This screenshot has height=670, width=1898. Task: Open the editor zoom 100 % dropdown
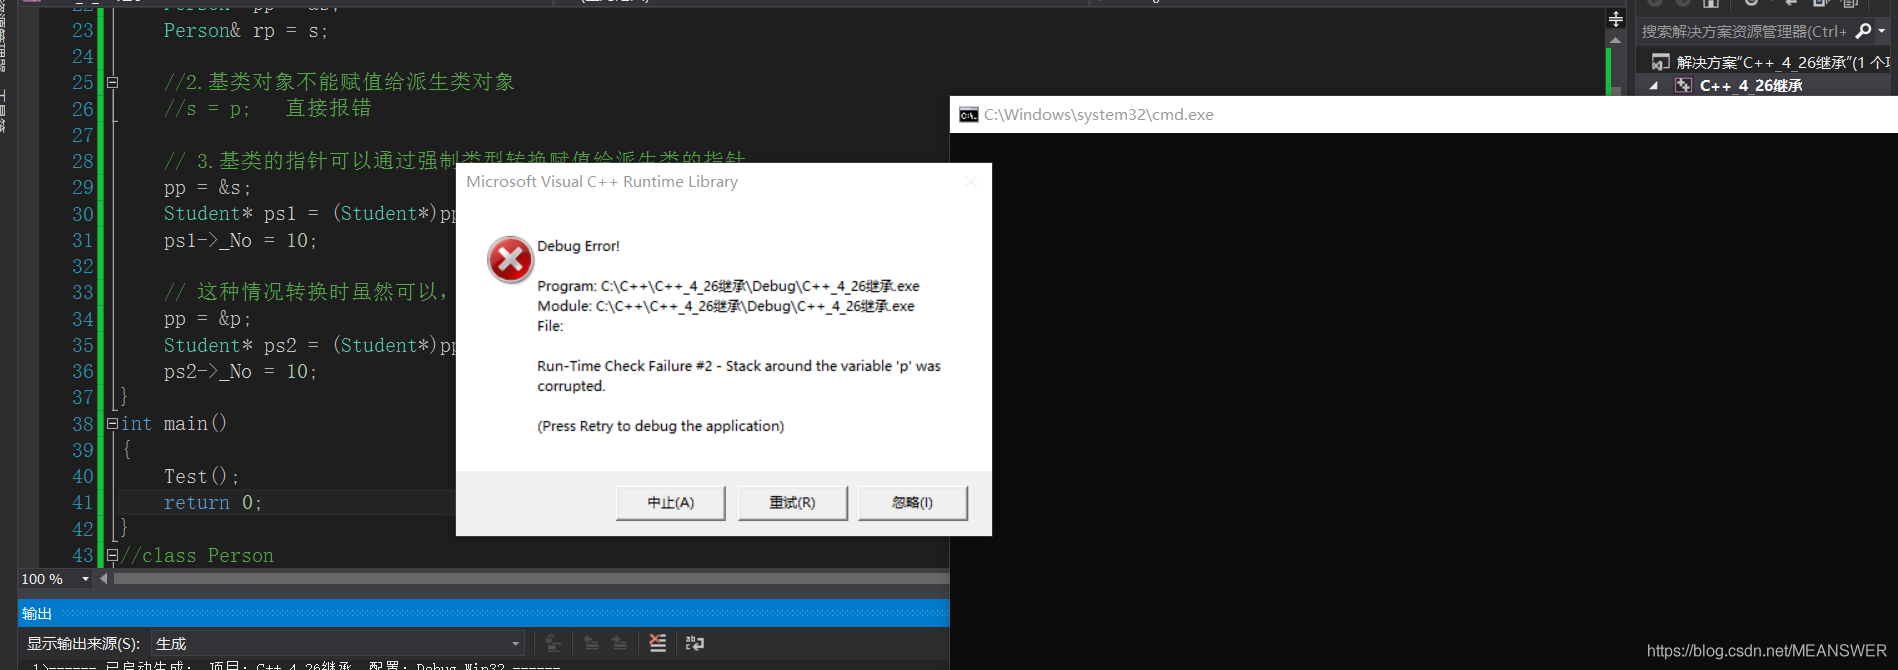85,579
